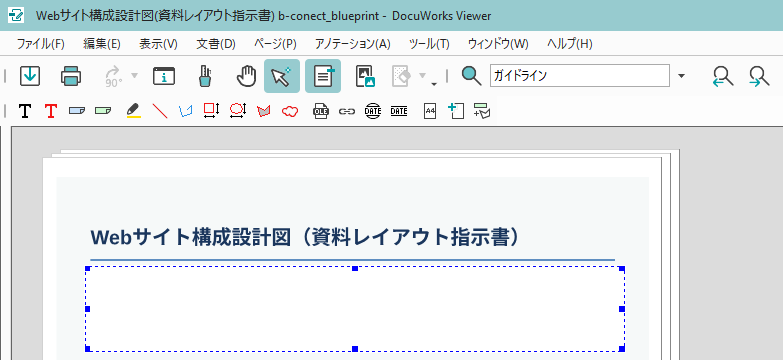Select the red rectangle annotation tool
Screen dimensions: 783x360
point(212,110)
